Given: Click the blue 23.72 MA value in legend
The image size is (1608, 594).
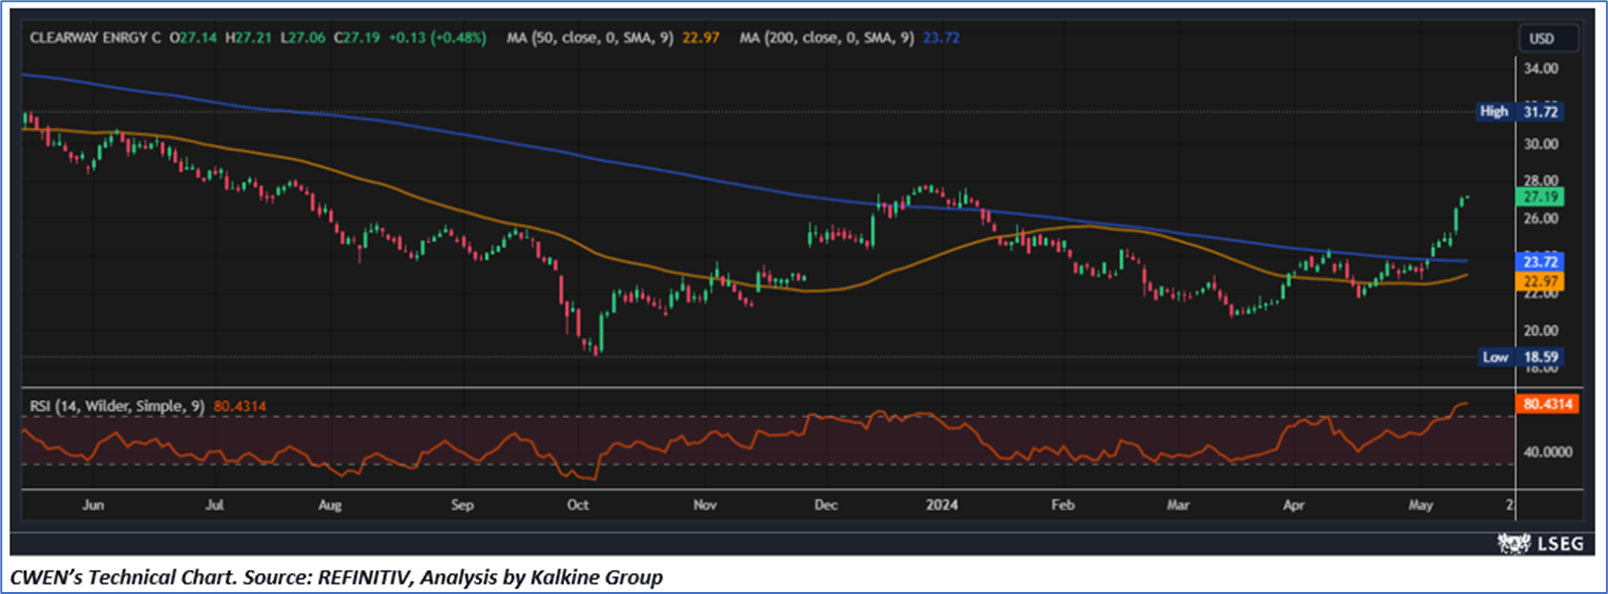Looking at the screenshot, I should coord(941,38).
